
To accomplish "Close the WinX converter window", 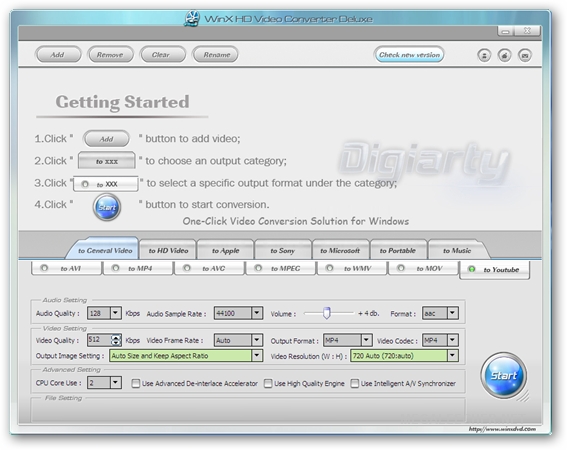I will (x=527, y=31).
